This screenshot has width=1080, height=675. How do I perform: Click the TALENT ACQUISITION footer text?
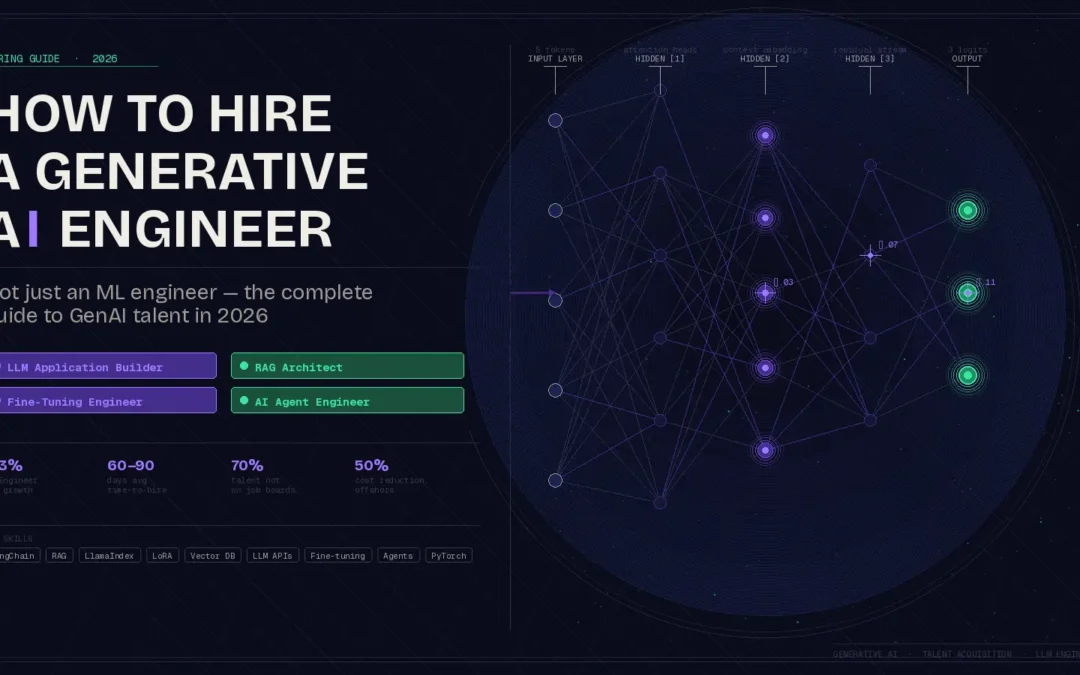click(967, 654)
